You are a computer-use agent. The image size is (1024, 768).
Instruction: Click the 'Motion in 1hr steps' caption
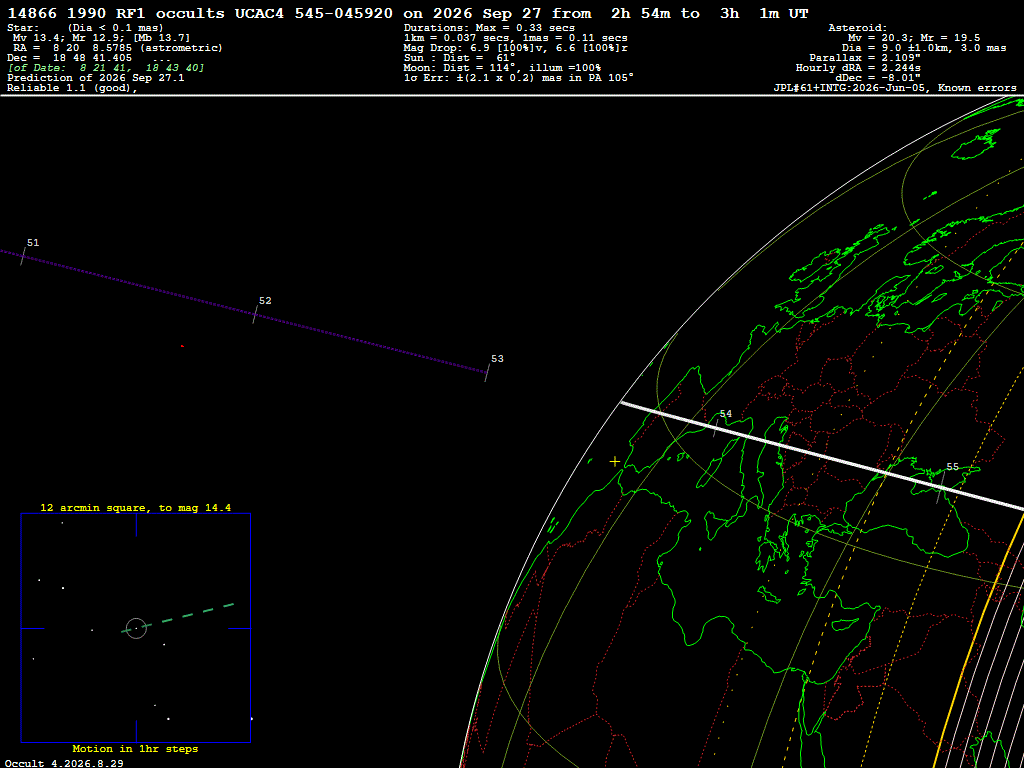click(135, 748)
